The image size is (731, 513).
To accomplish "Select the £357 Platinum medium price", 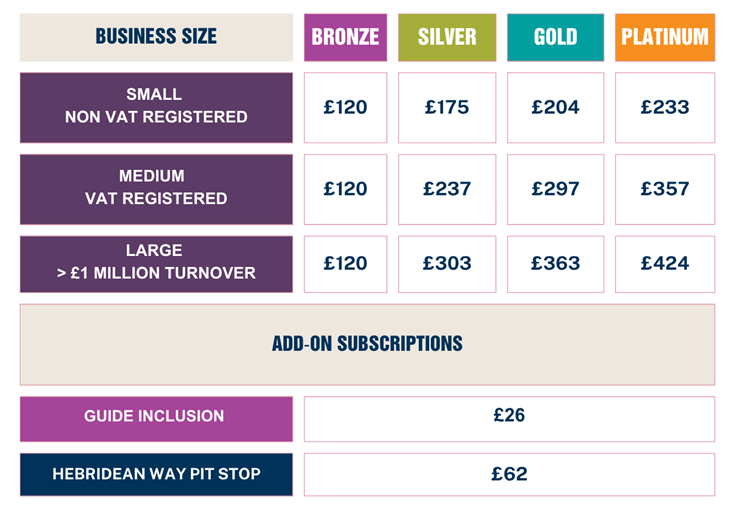I will click(x=664, y=188).
